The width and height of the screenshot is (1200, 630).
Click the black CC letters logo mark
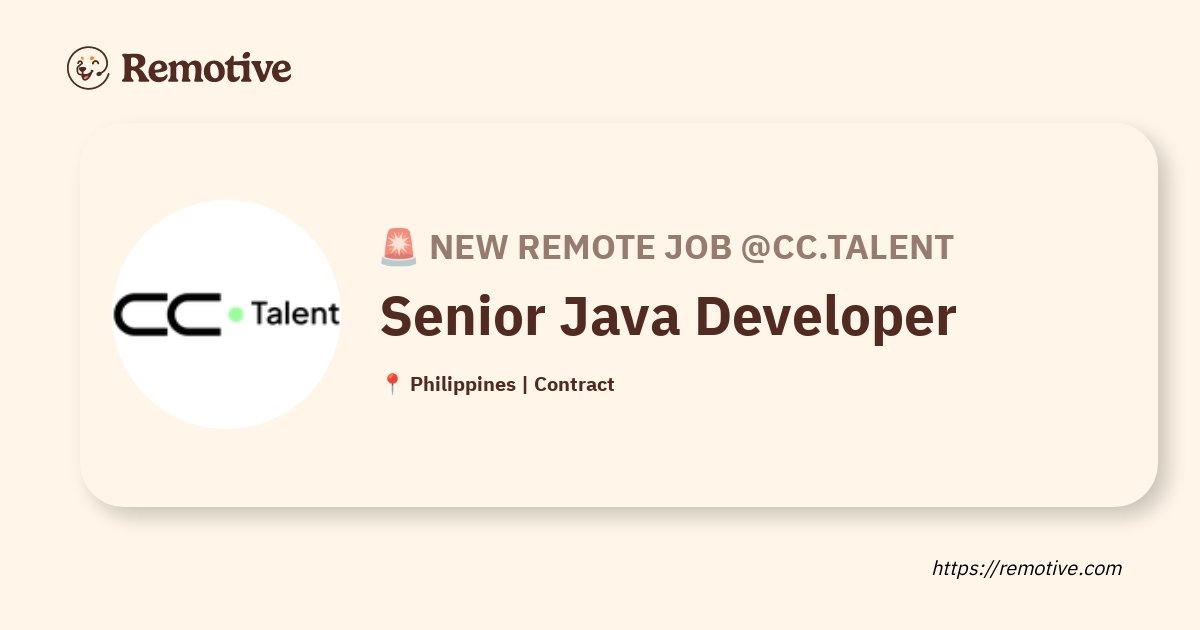point(167,314)
